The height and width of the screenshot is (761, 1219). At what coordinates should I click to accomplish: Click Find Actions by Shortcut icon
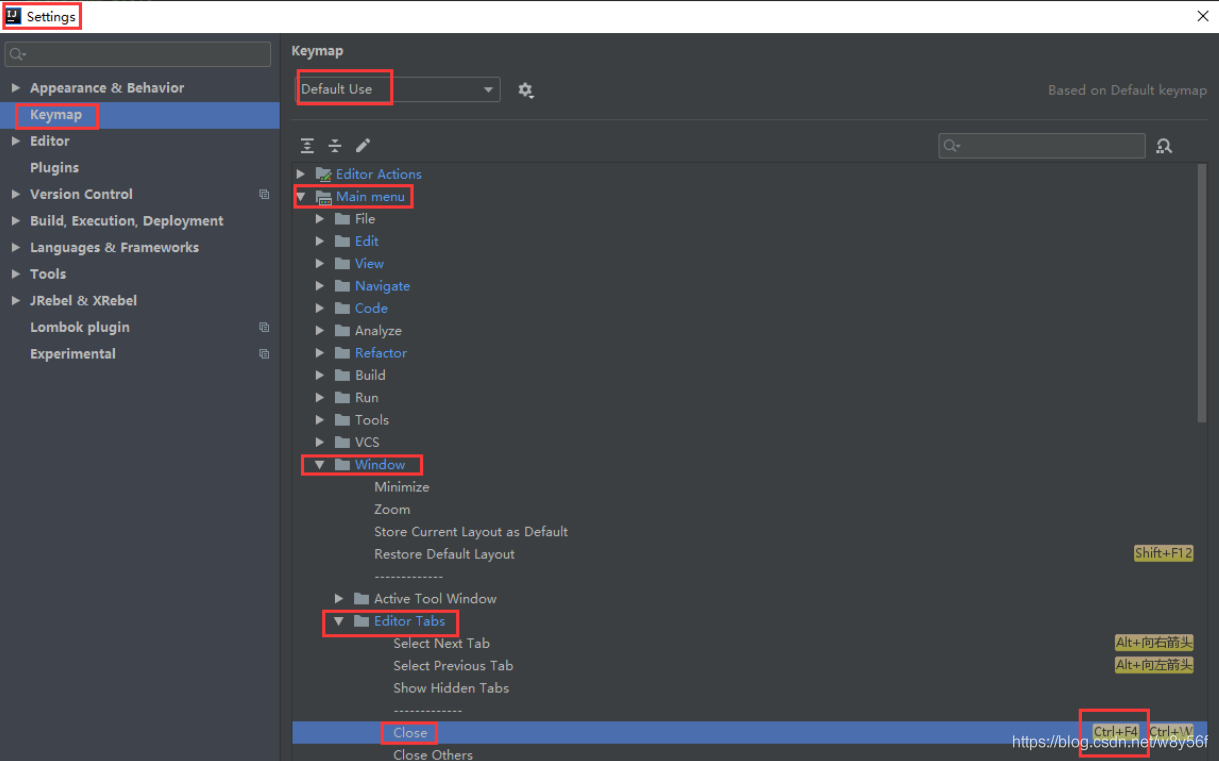(x=1164, y=146)
